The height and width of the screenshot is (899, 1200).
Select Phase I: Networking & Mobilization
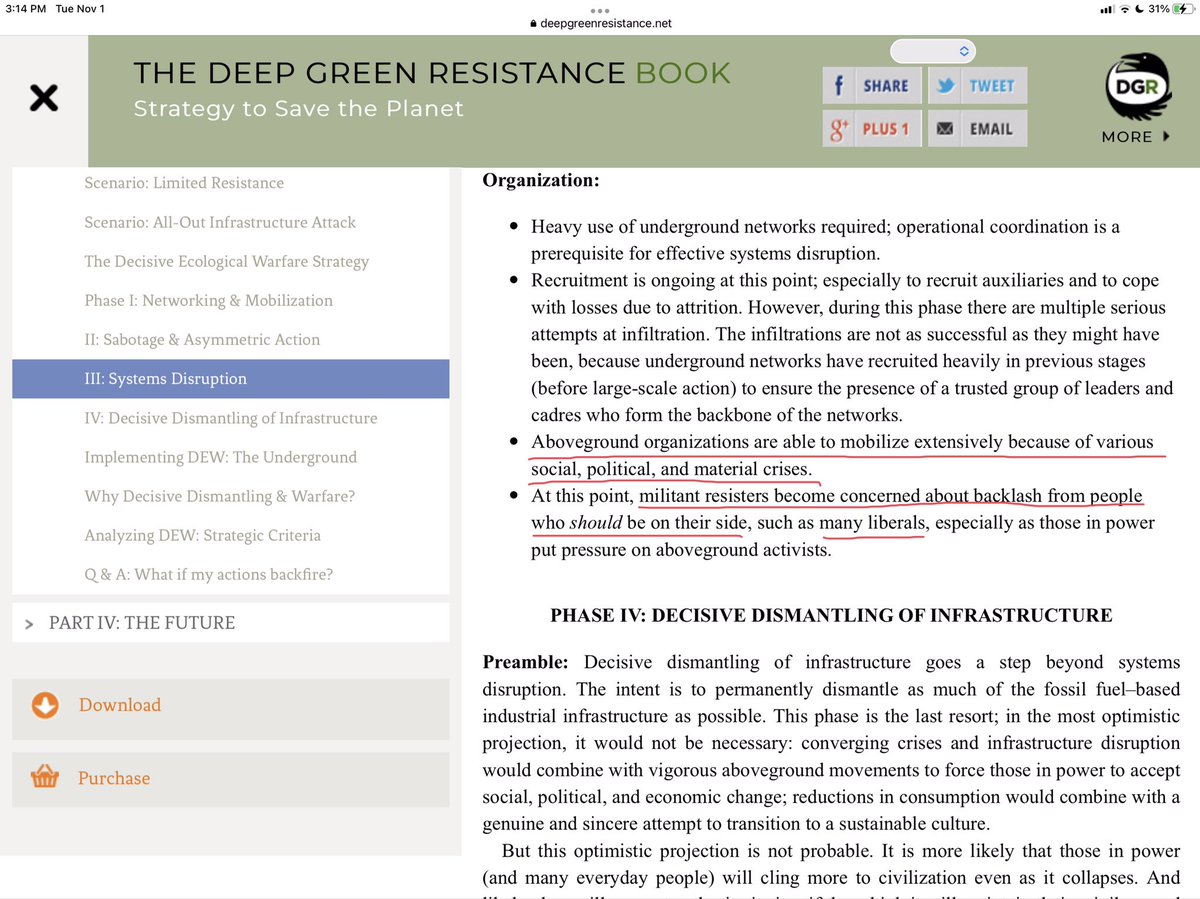pyautogui.click(x=208, y=300)
